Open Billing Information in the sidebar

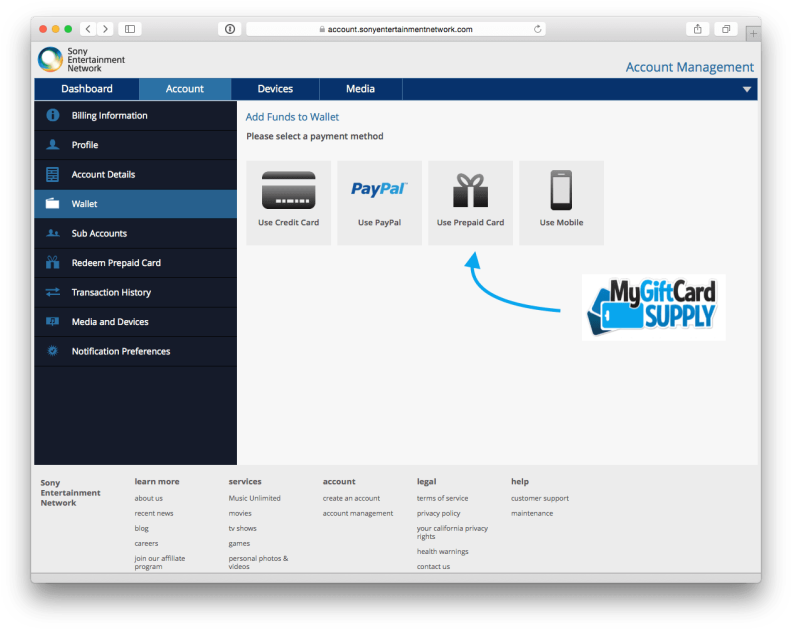pyautogui.click(x=135, y=116)
